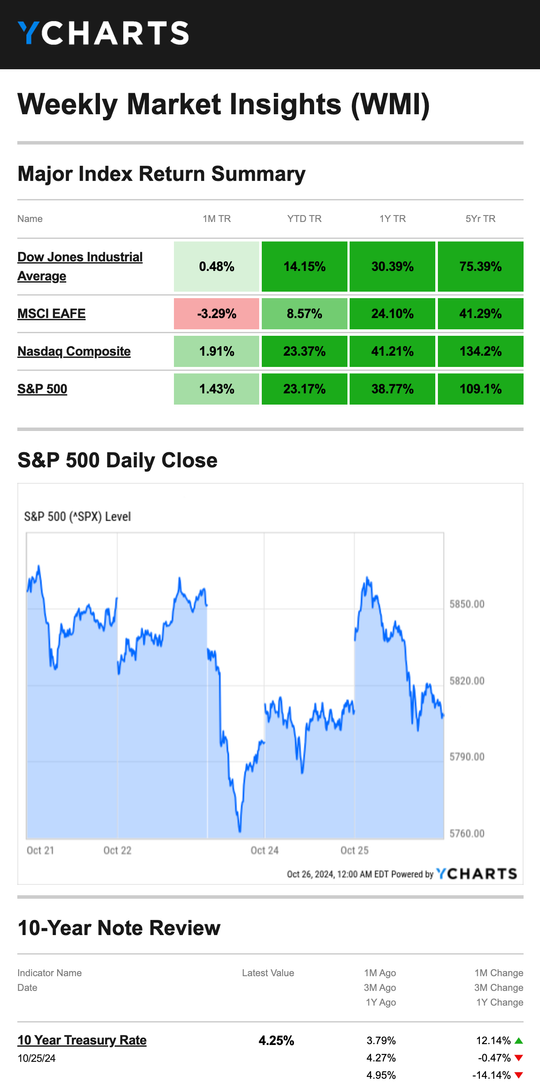
Task: Click the MSCI EAFE -3.29% red cell
Action: [x=216, y=314]
